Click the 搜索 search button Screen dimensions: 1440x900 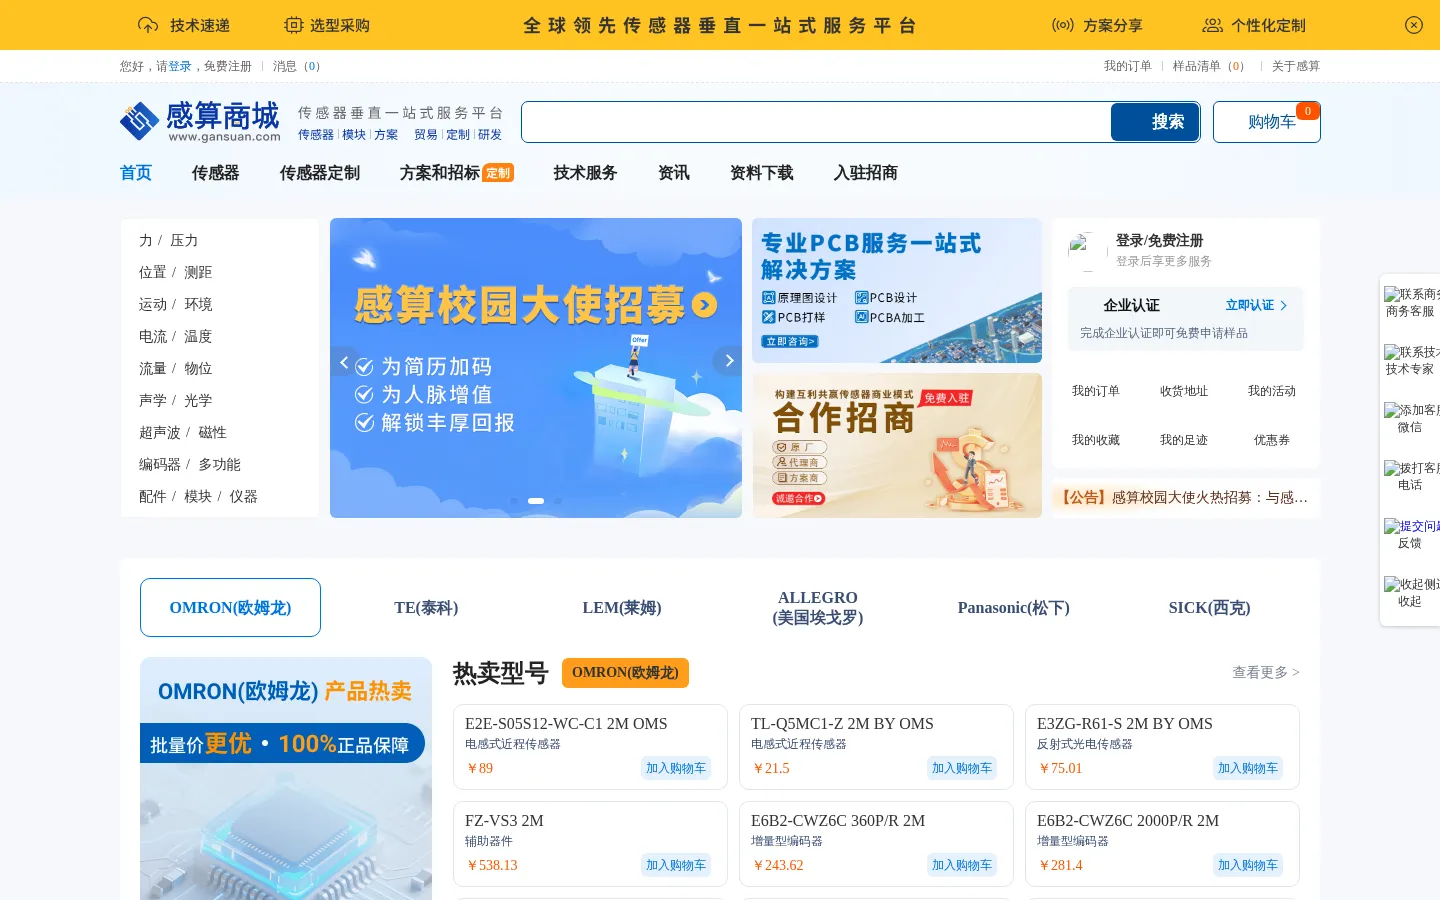pos(1155,122)
